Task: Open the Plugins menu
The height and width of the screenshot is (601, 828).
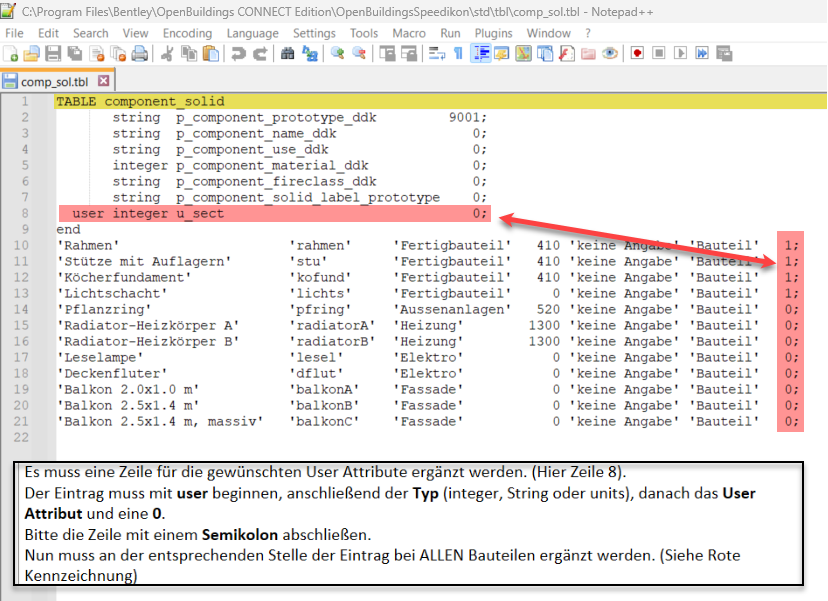Action: pos(493,33)
